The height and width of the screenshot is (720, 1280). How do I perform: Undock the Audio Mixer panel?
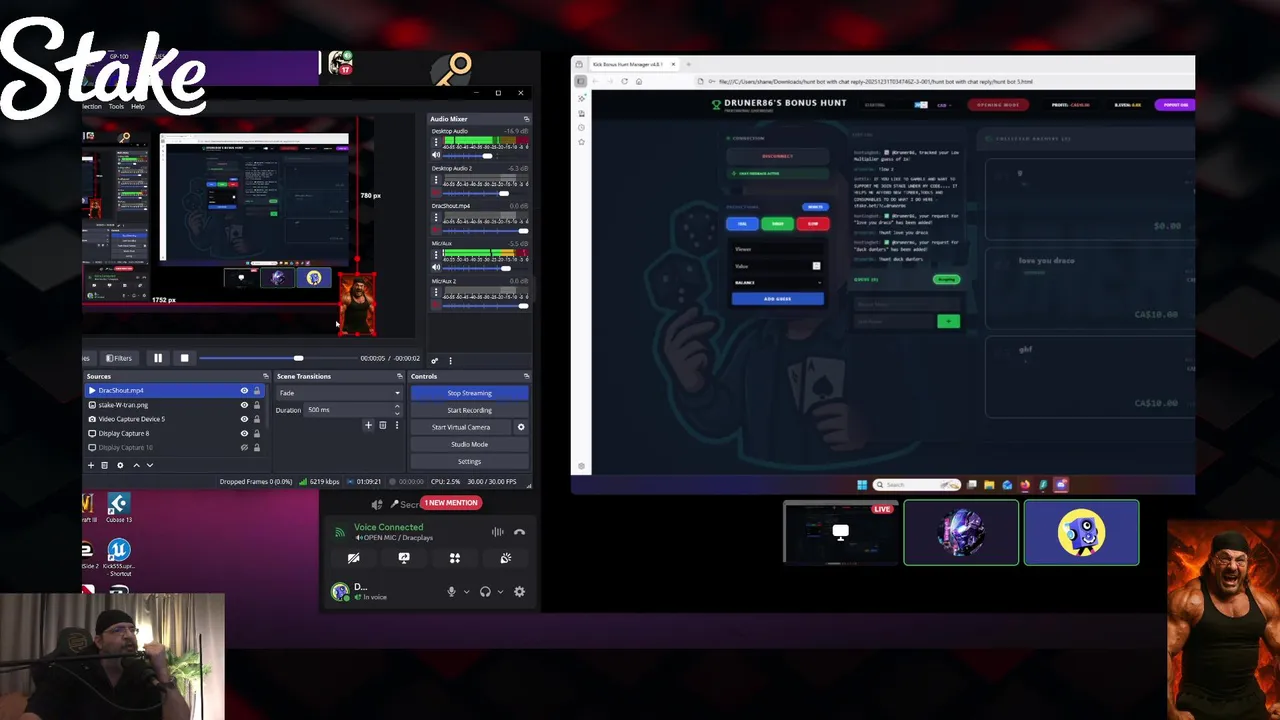(x=526, y=119)
